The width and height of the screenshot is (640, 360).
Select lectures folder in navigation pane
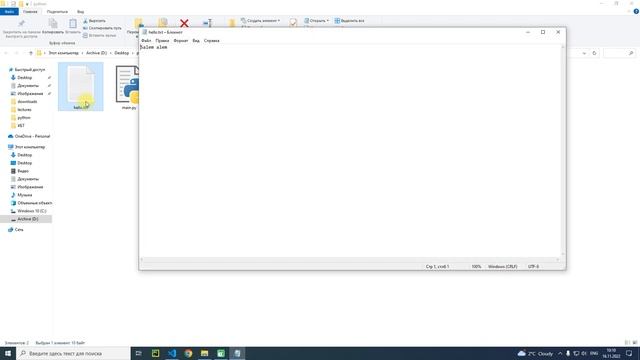point(24,109)
